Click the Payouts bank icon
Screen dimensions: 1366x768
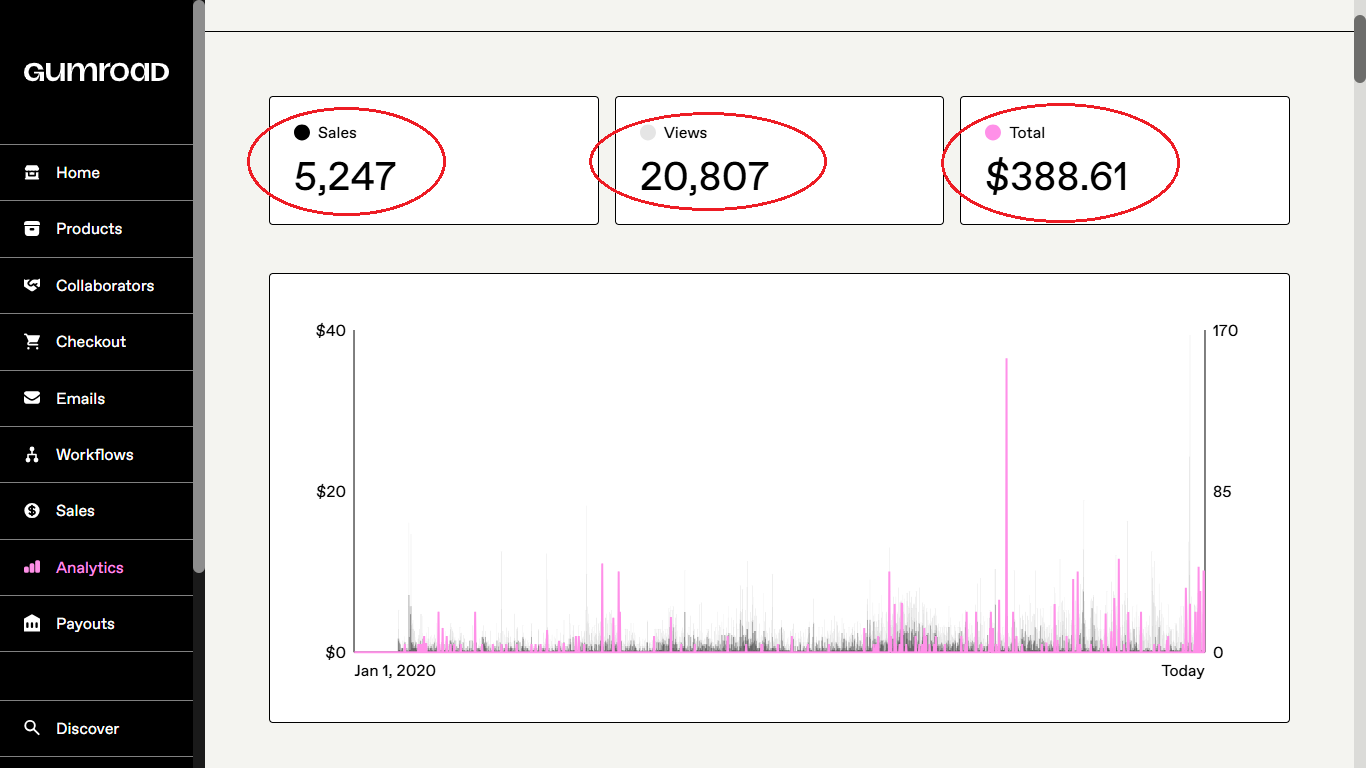[32, 624]
